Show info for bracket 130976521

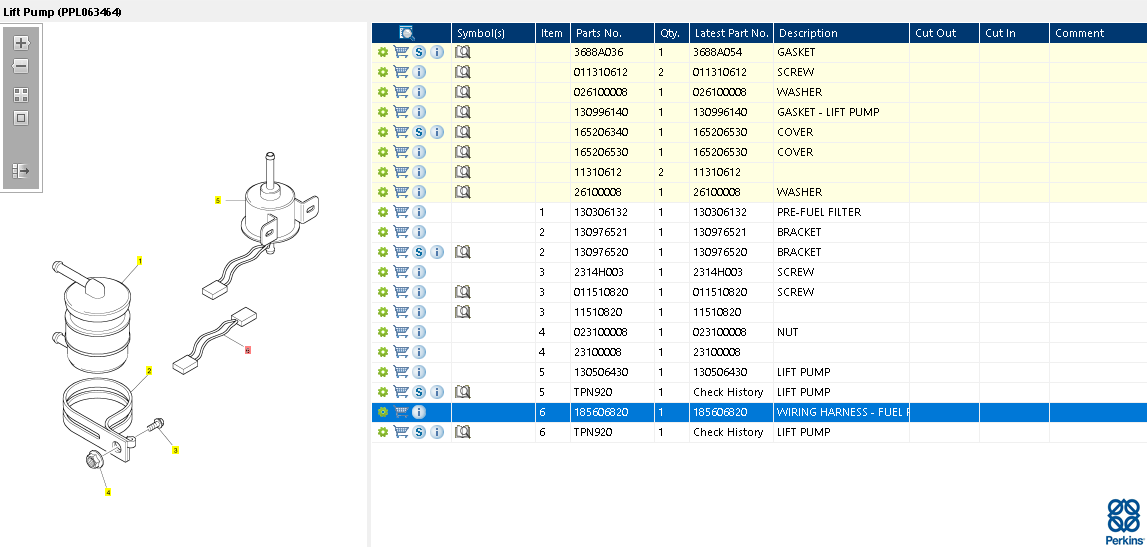[418, 232]
